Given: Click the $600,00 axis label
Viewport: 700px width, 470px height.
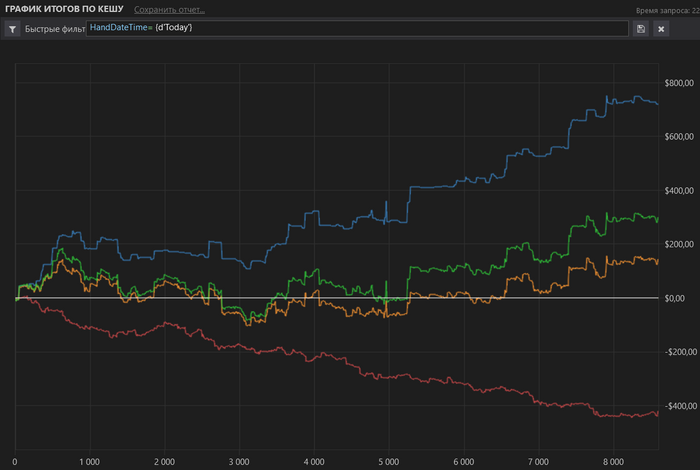Looking at the screenshot, I should [679, 137].
